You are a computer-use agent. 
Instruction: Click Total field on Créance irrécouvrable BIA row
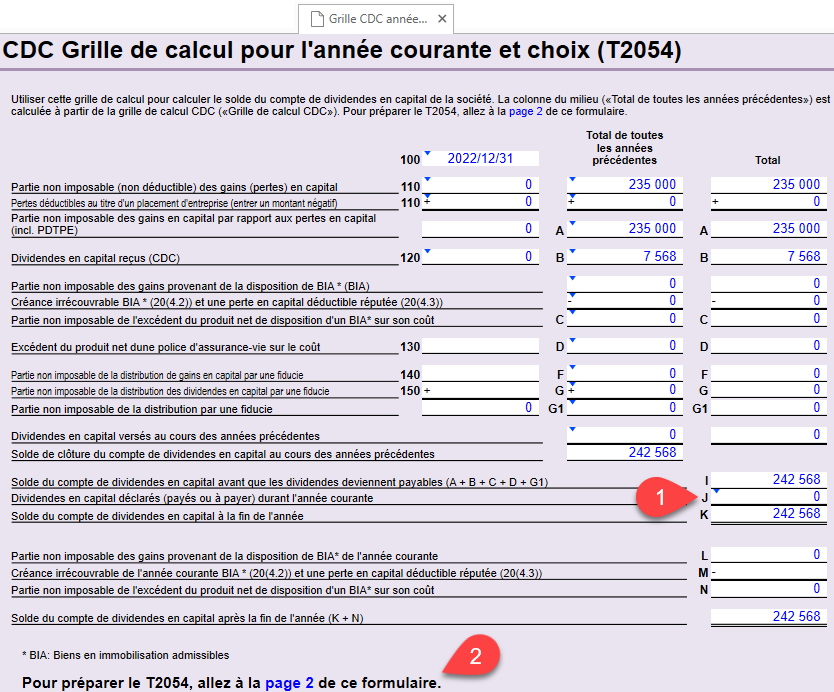tap(769, 301)
